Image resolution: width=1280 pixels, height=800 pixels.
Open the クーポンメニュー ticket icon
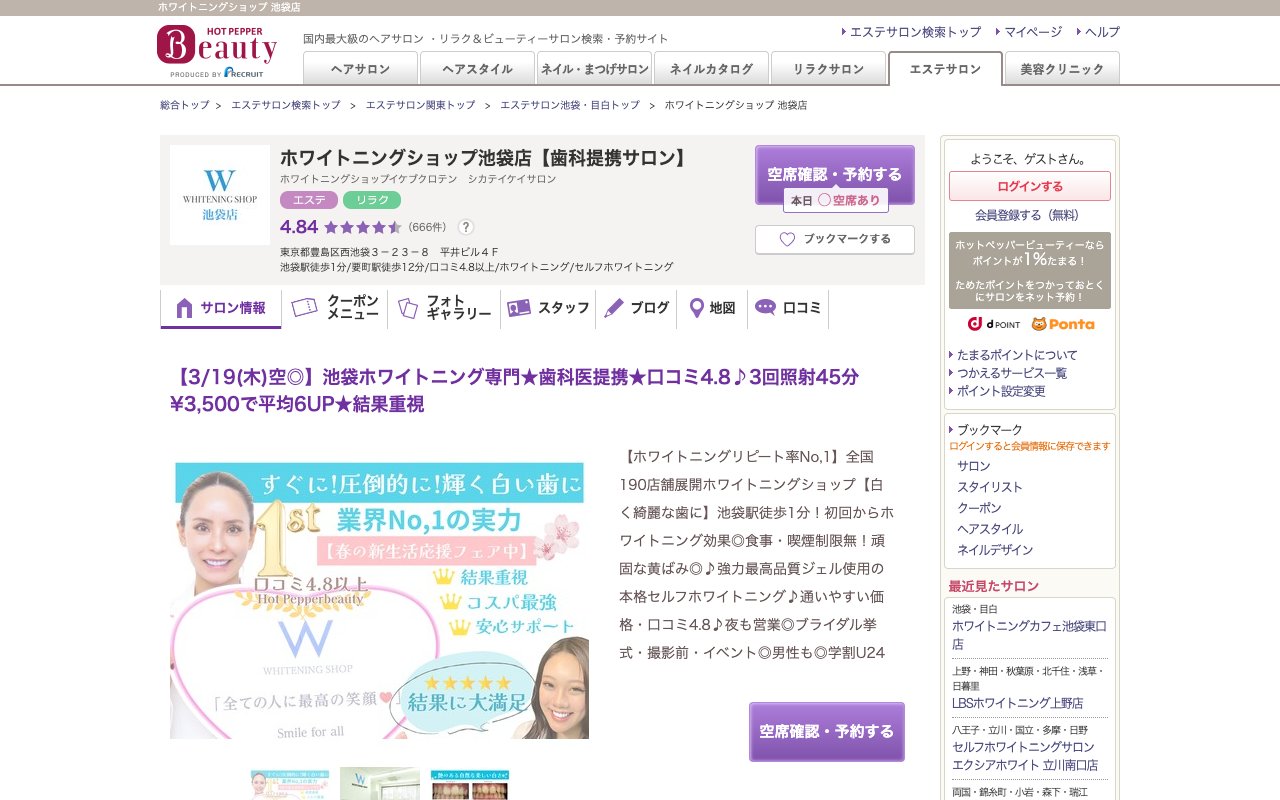(302, 308)
